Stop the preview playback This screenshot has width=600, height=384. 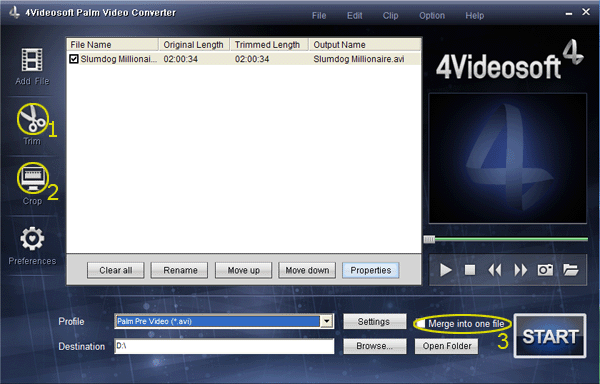click(x=470, y=270)
